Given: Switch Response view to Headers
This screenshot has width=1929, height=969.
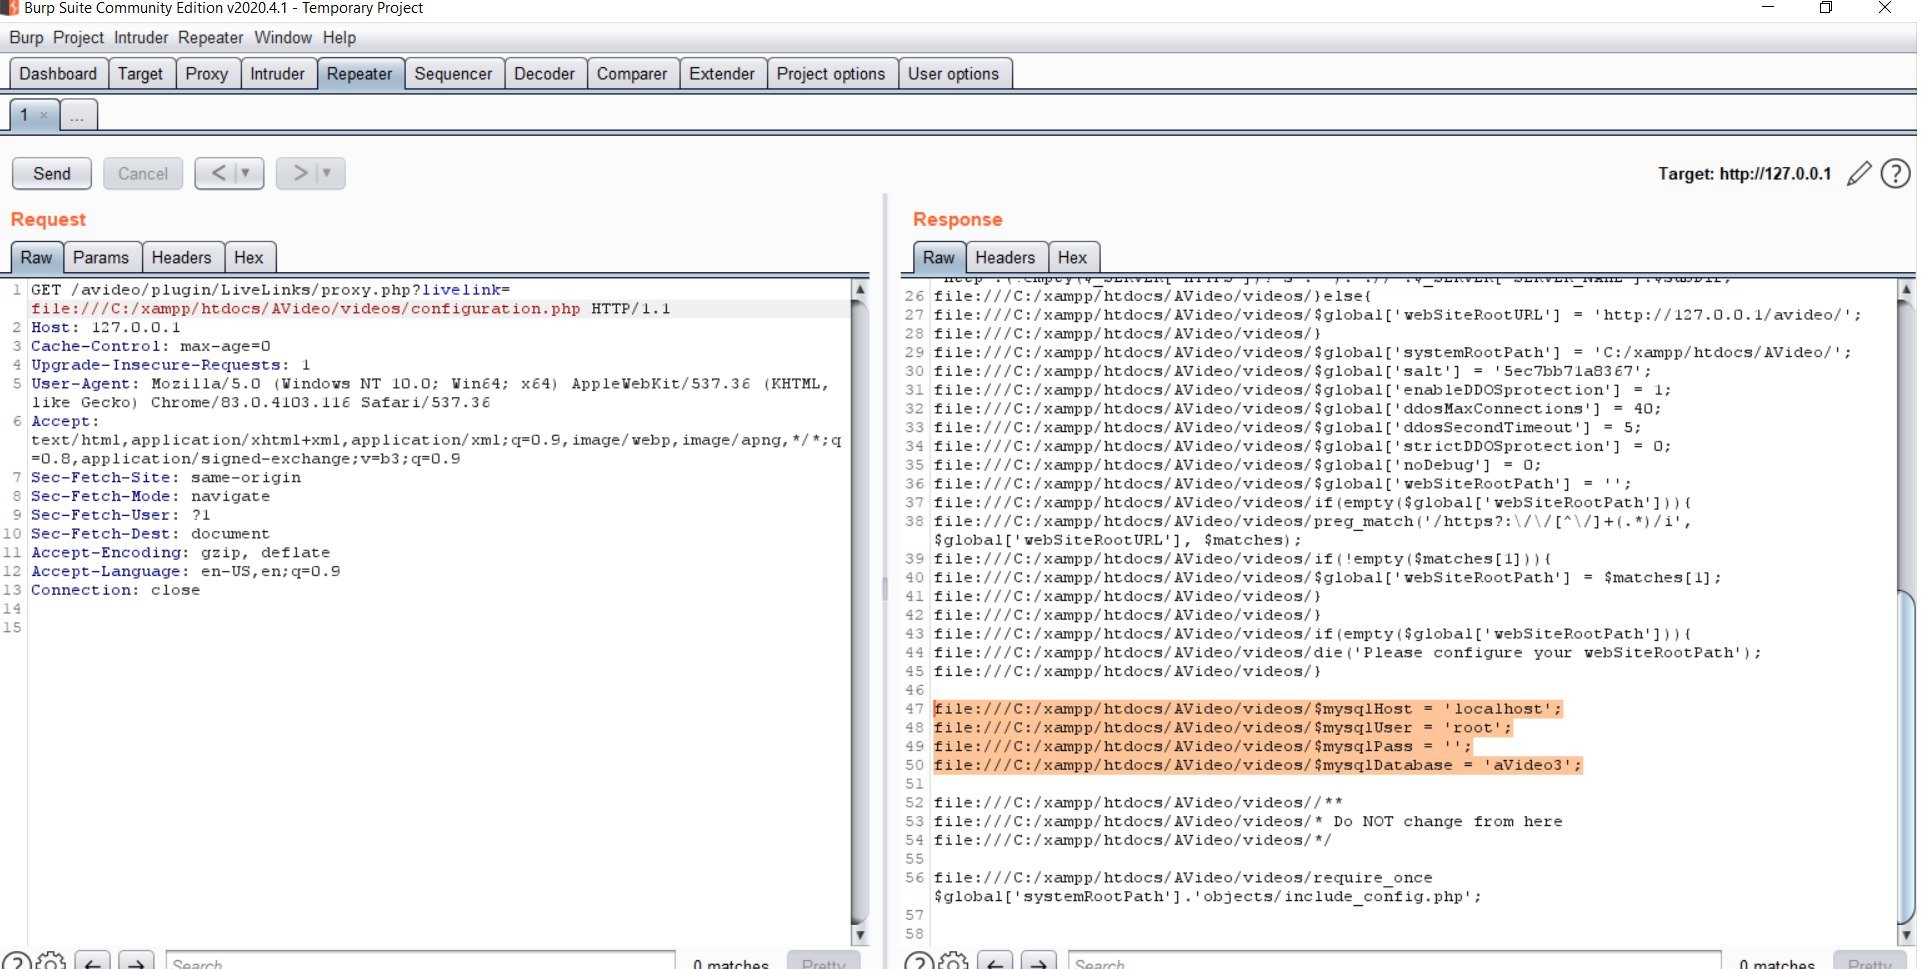Looking at the screenshot, I should (x=1005, y=258).
